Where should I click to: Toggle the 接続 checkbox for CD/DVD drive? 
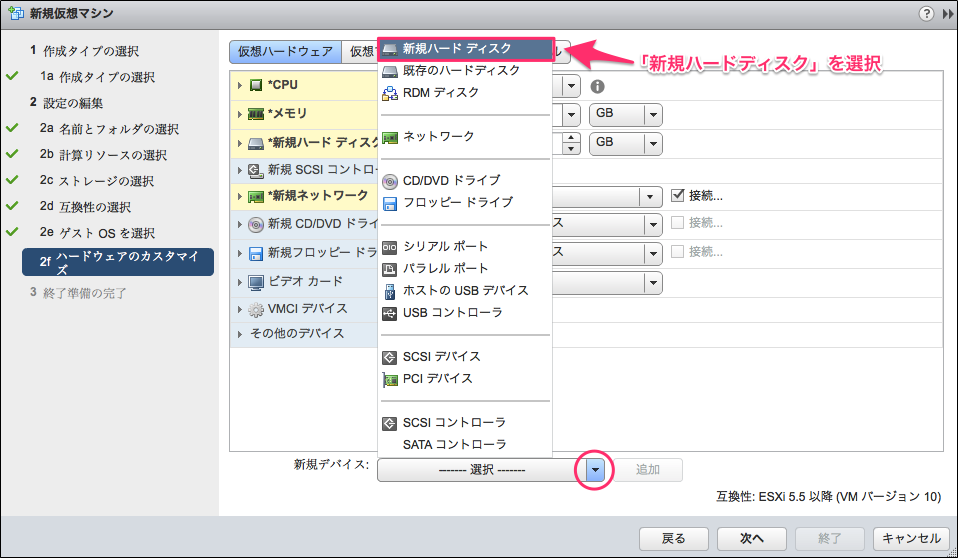click(x=677, y=223)
